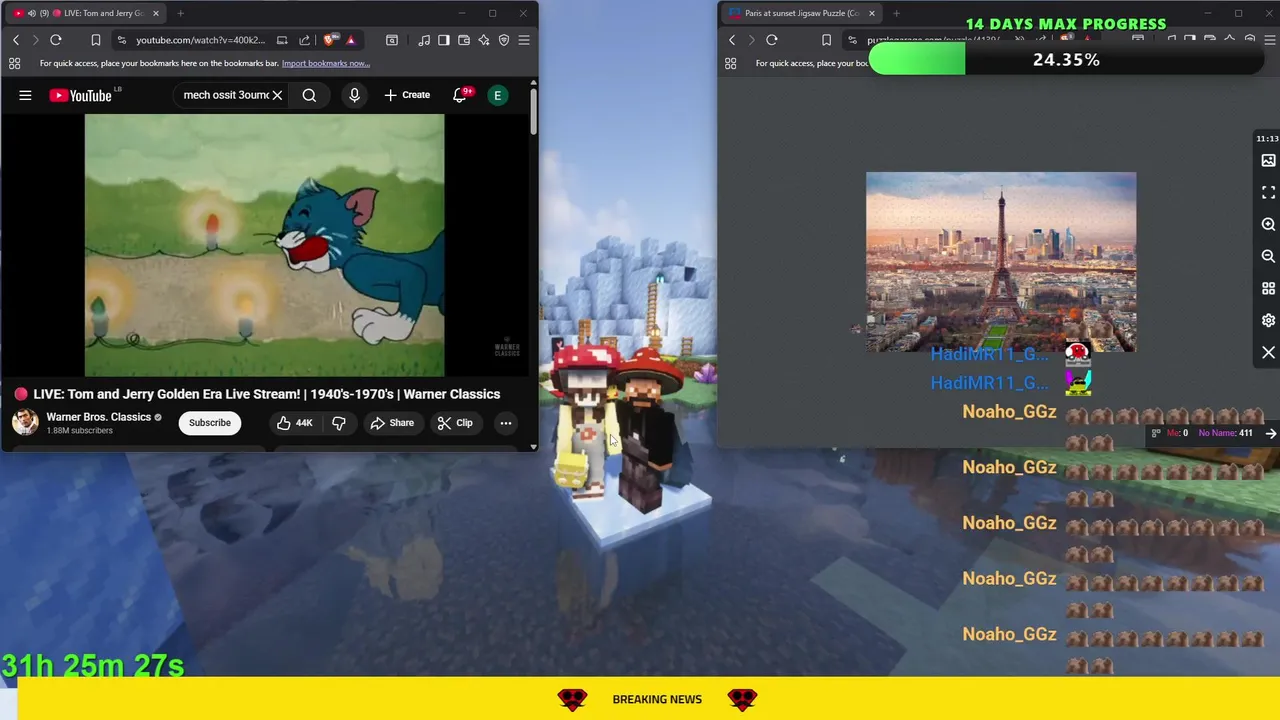Click the YouTube logo home link

pyautogui.click(x=80, y=95)
